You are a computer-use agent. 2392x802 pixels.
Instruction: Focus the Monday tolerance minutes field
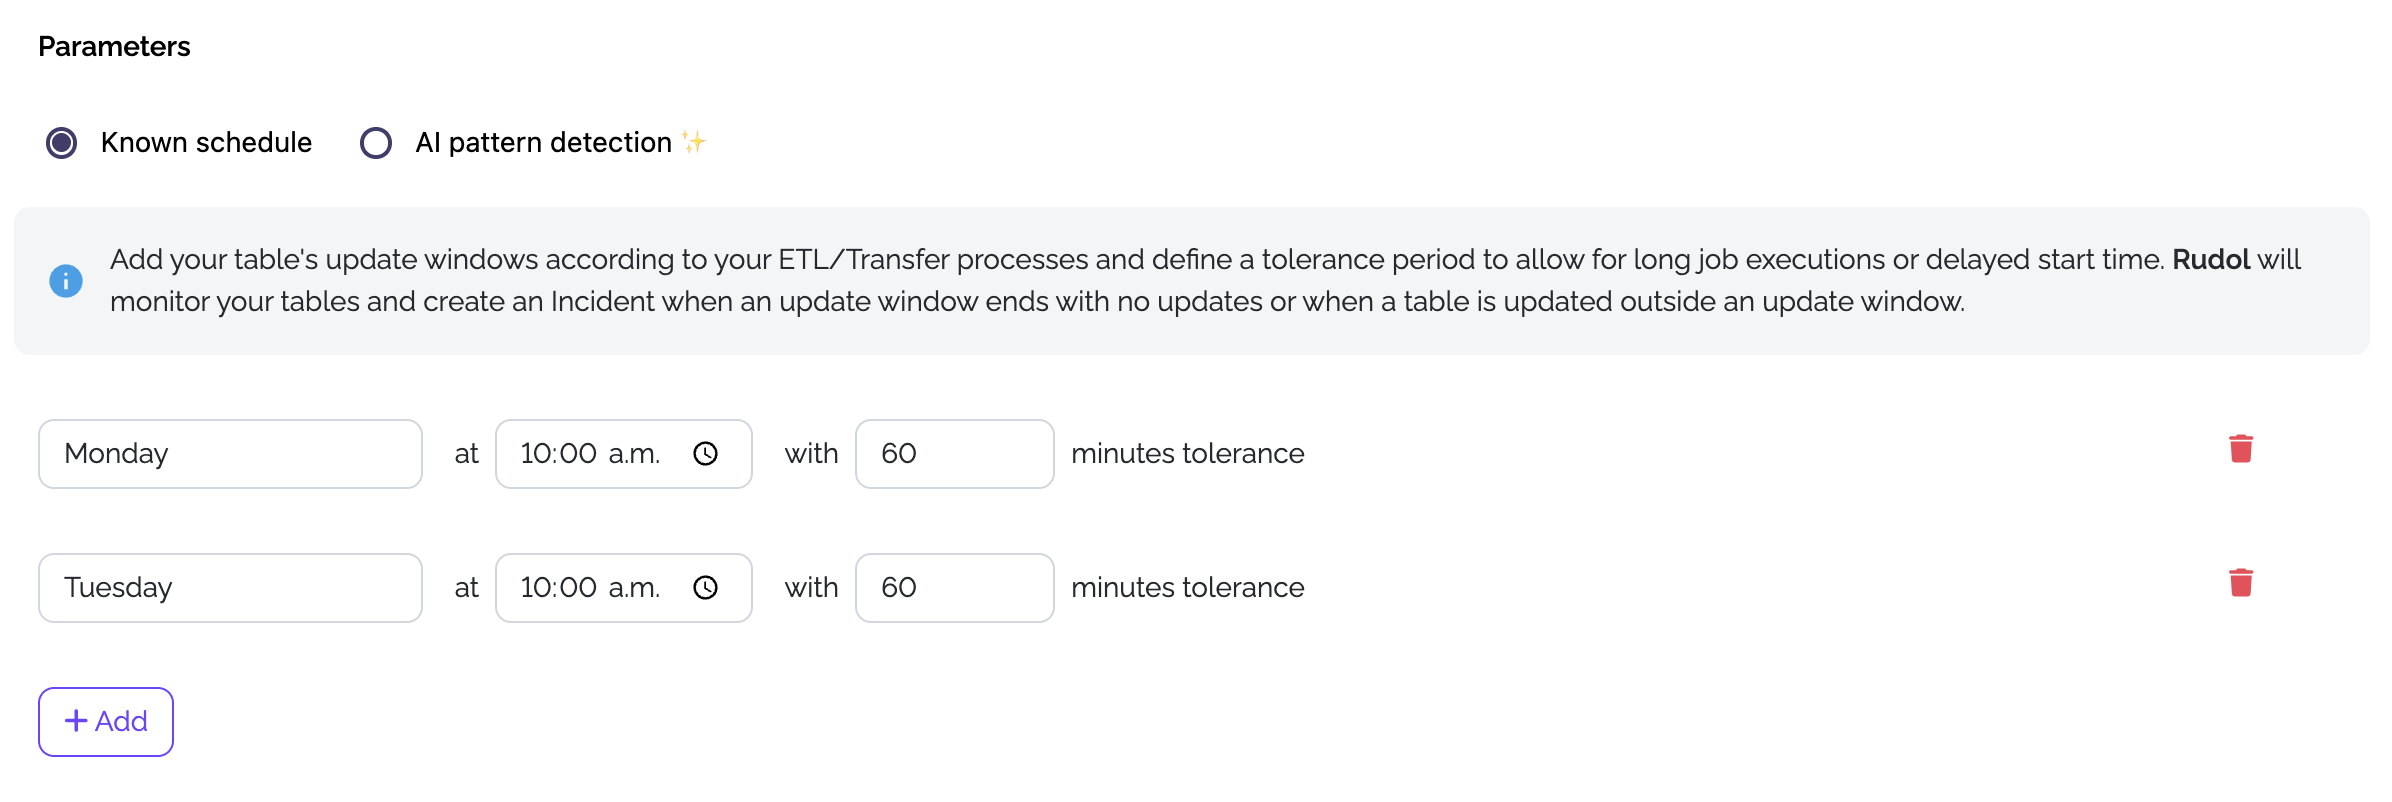tap(954, 454)
